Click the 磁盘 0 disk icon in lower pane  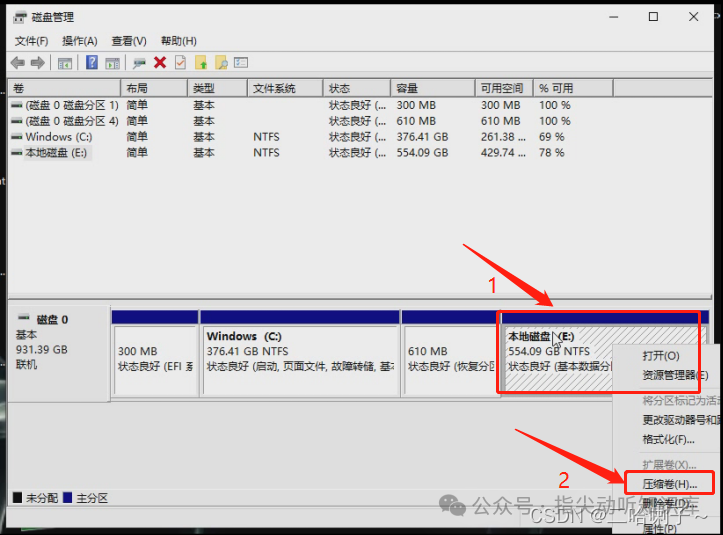pos(24,318)
